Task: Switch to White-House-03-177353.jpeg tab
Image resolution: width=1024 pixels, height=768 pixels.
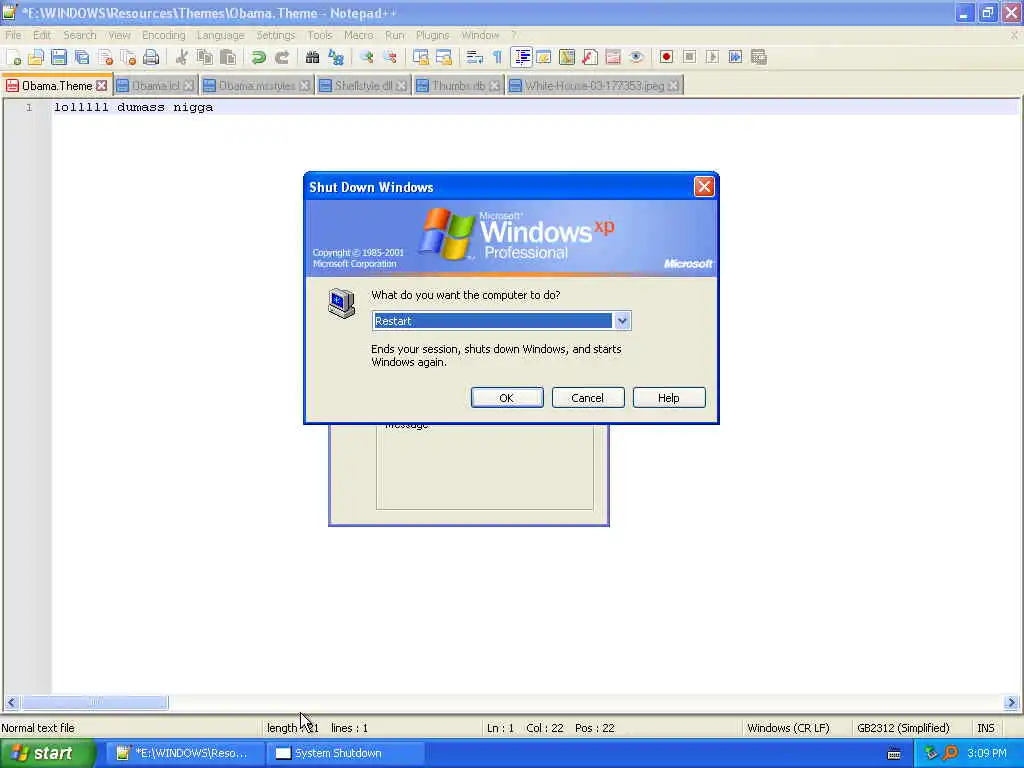Action: [595, 86]
